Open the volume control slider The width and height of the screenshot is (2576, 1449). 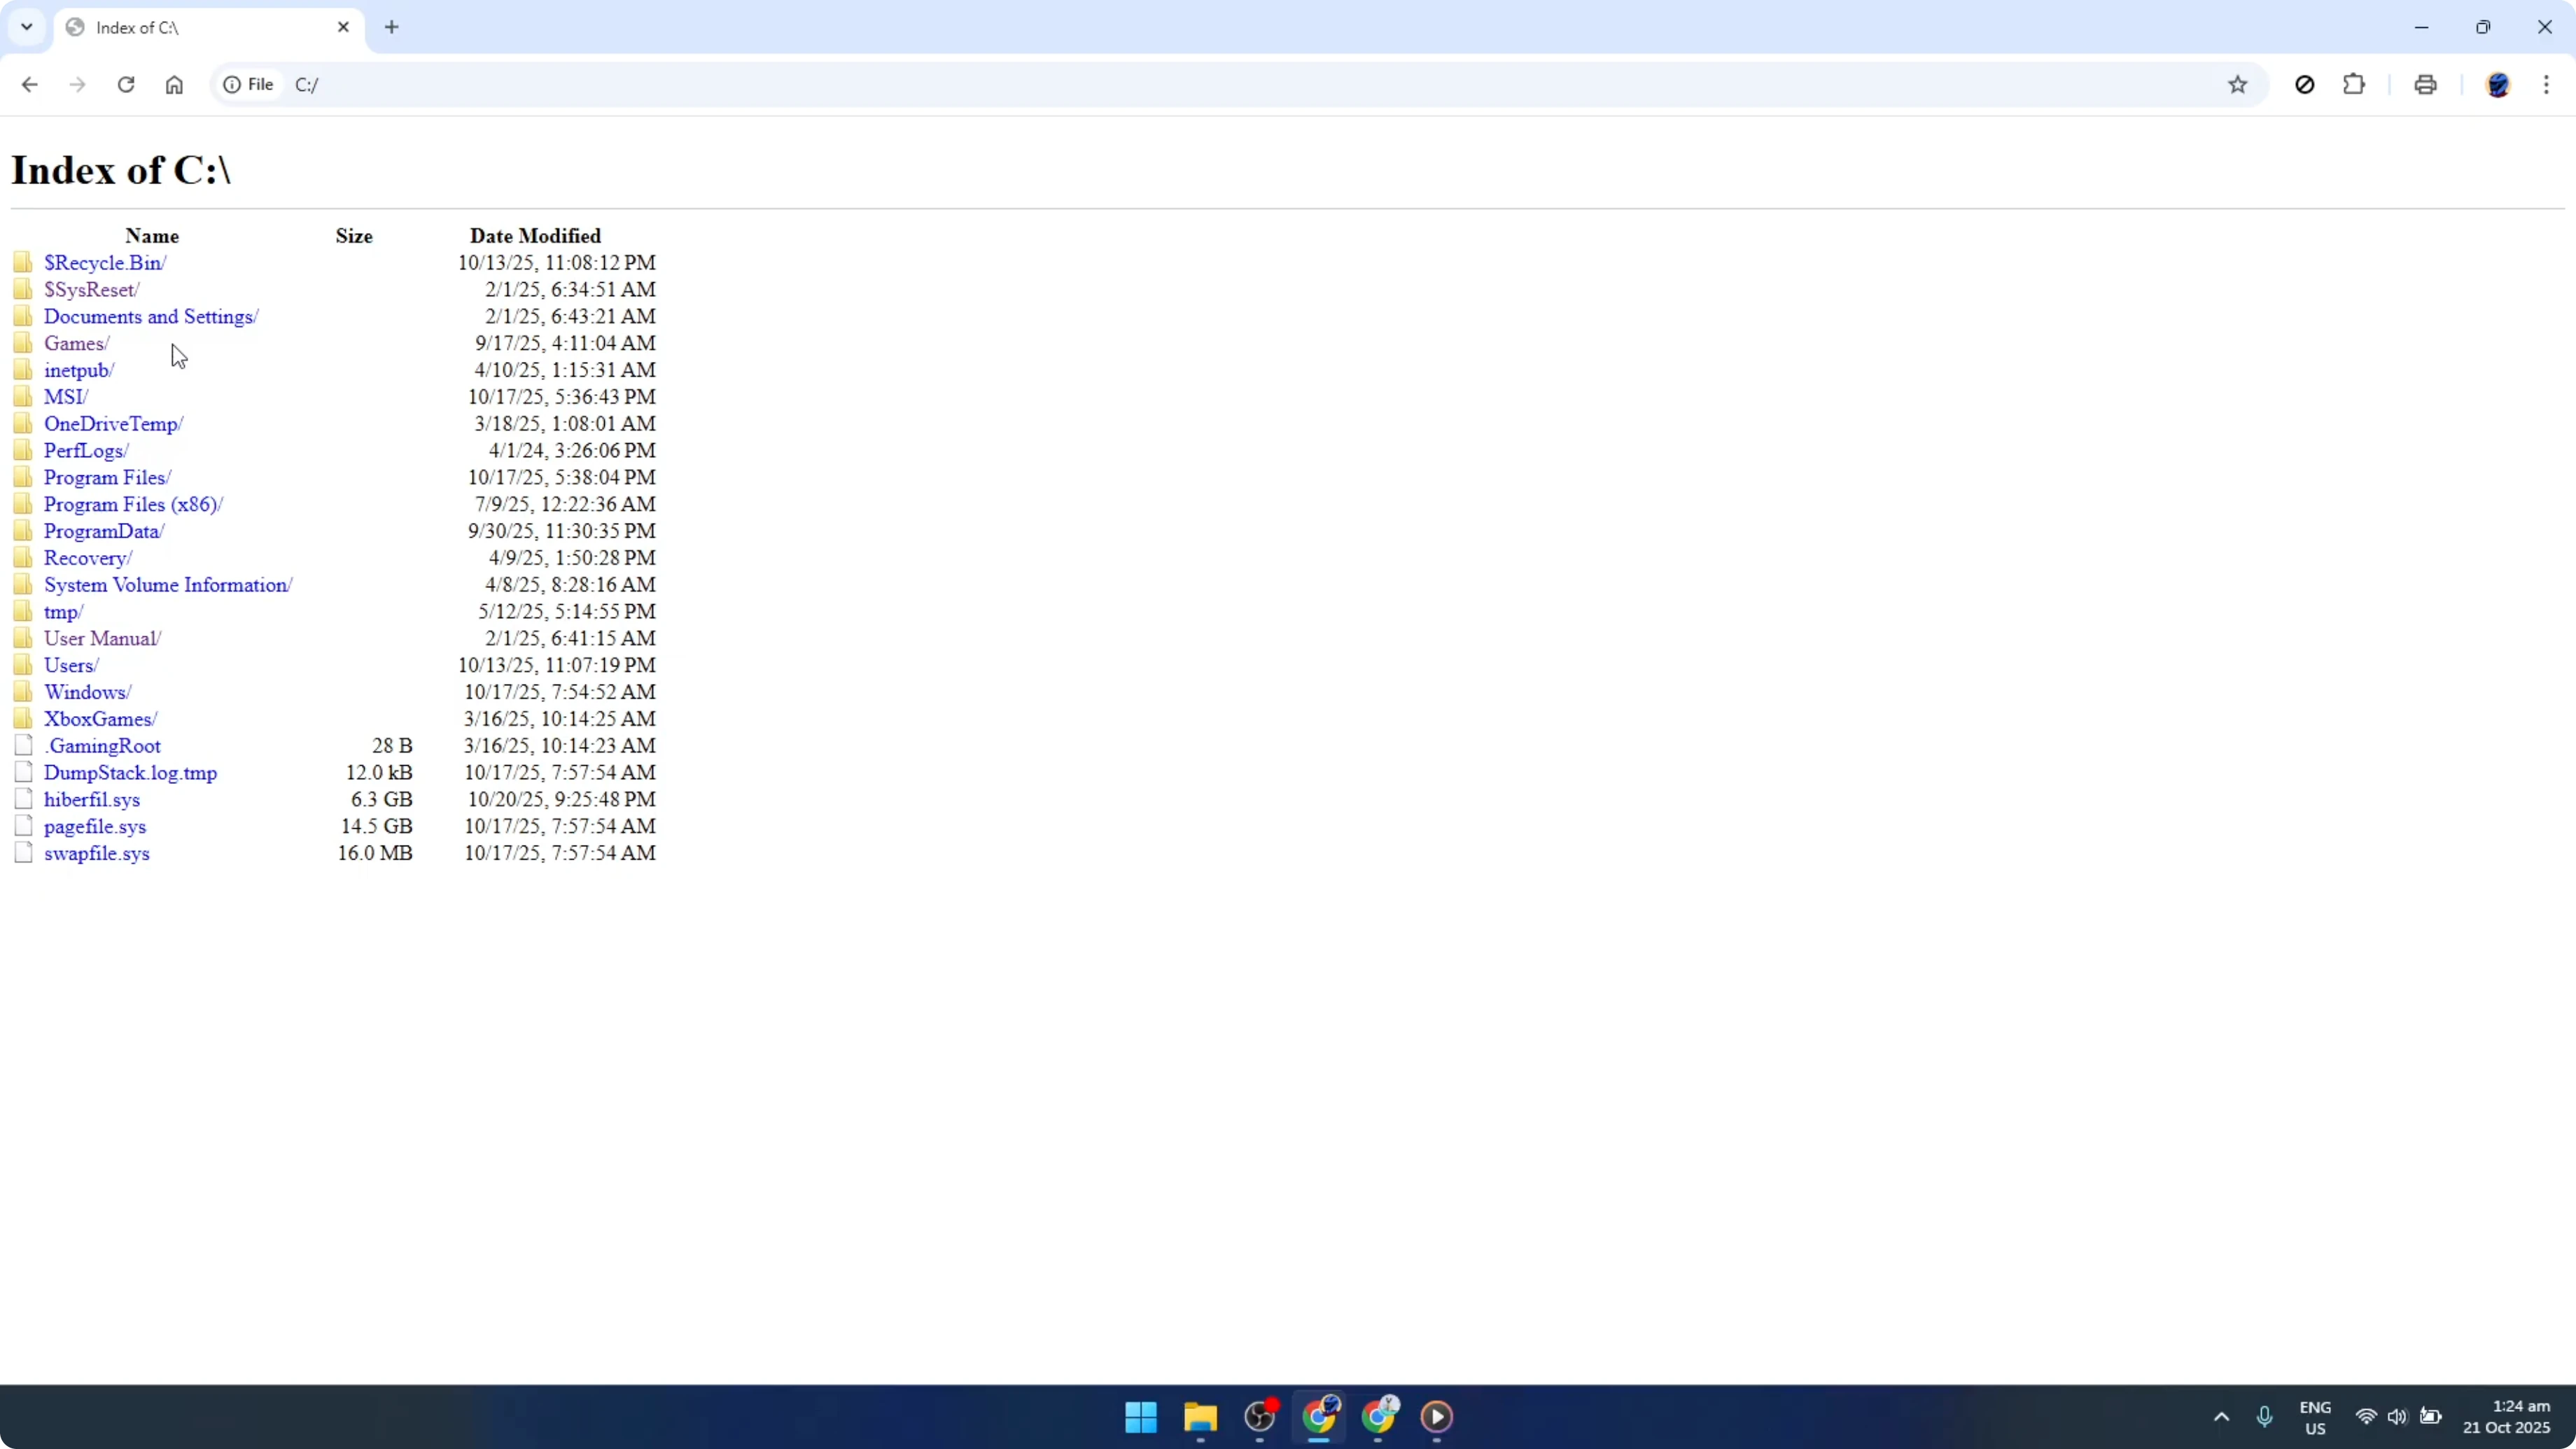pos(2398,1417)
